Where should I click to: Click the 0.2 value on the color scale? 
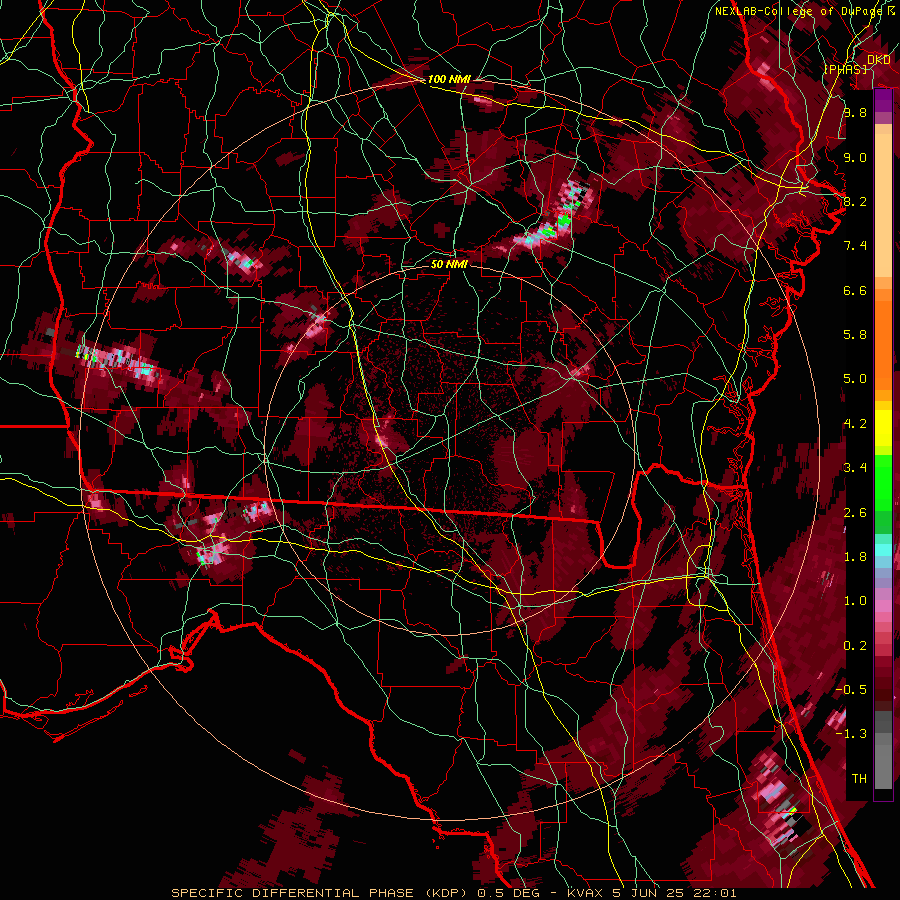(x=855, y=646)
